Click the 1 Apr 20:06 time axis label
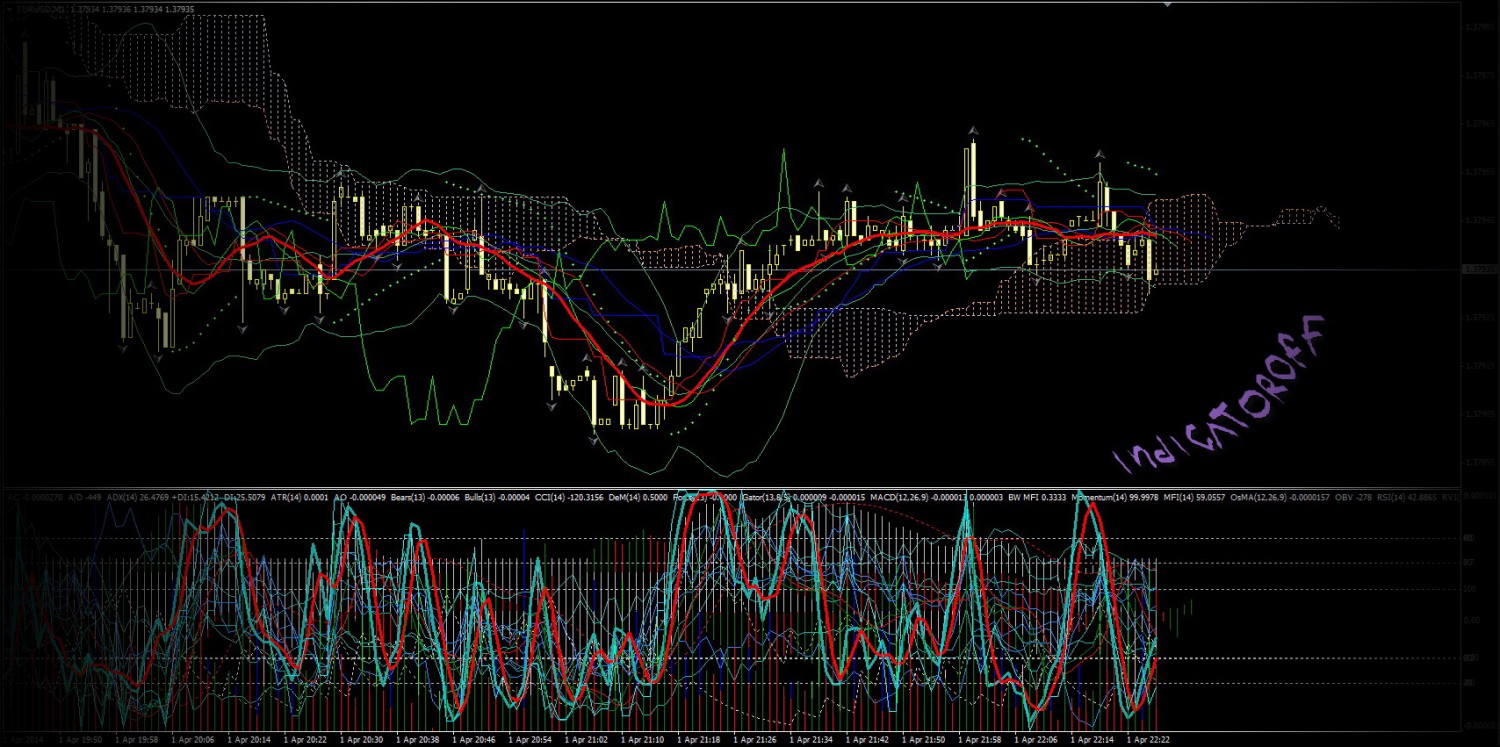 point(193,740)
